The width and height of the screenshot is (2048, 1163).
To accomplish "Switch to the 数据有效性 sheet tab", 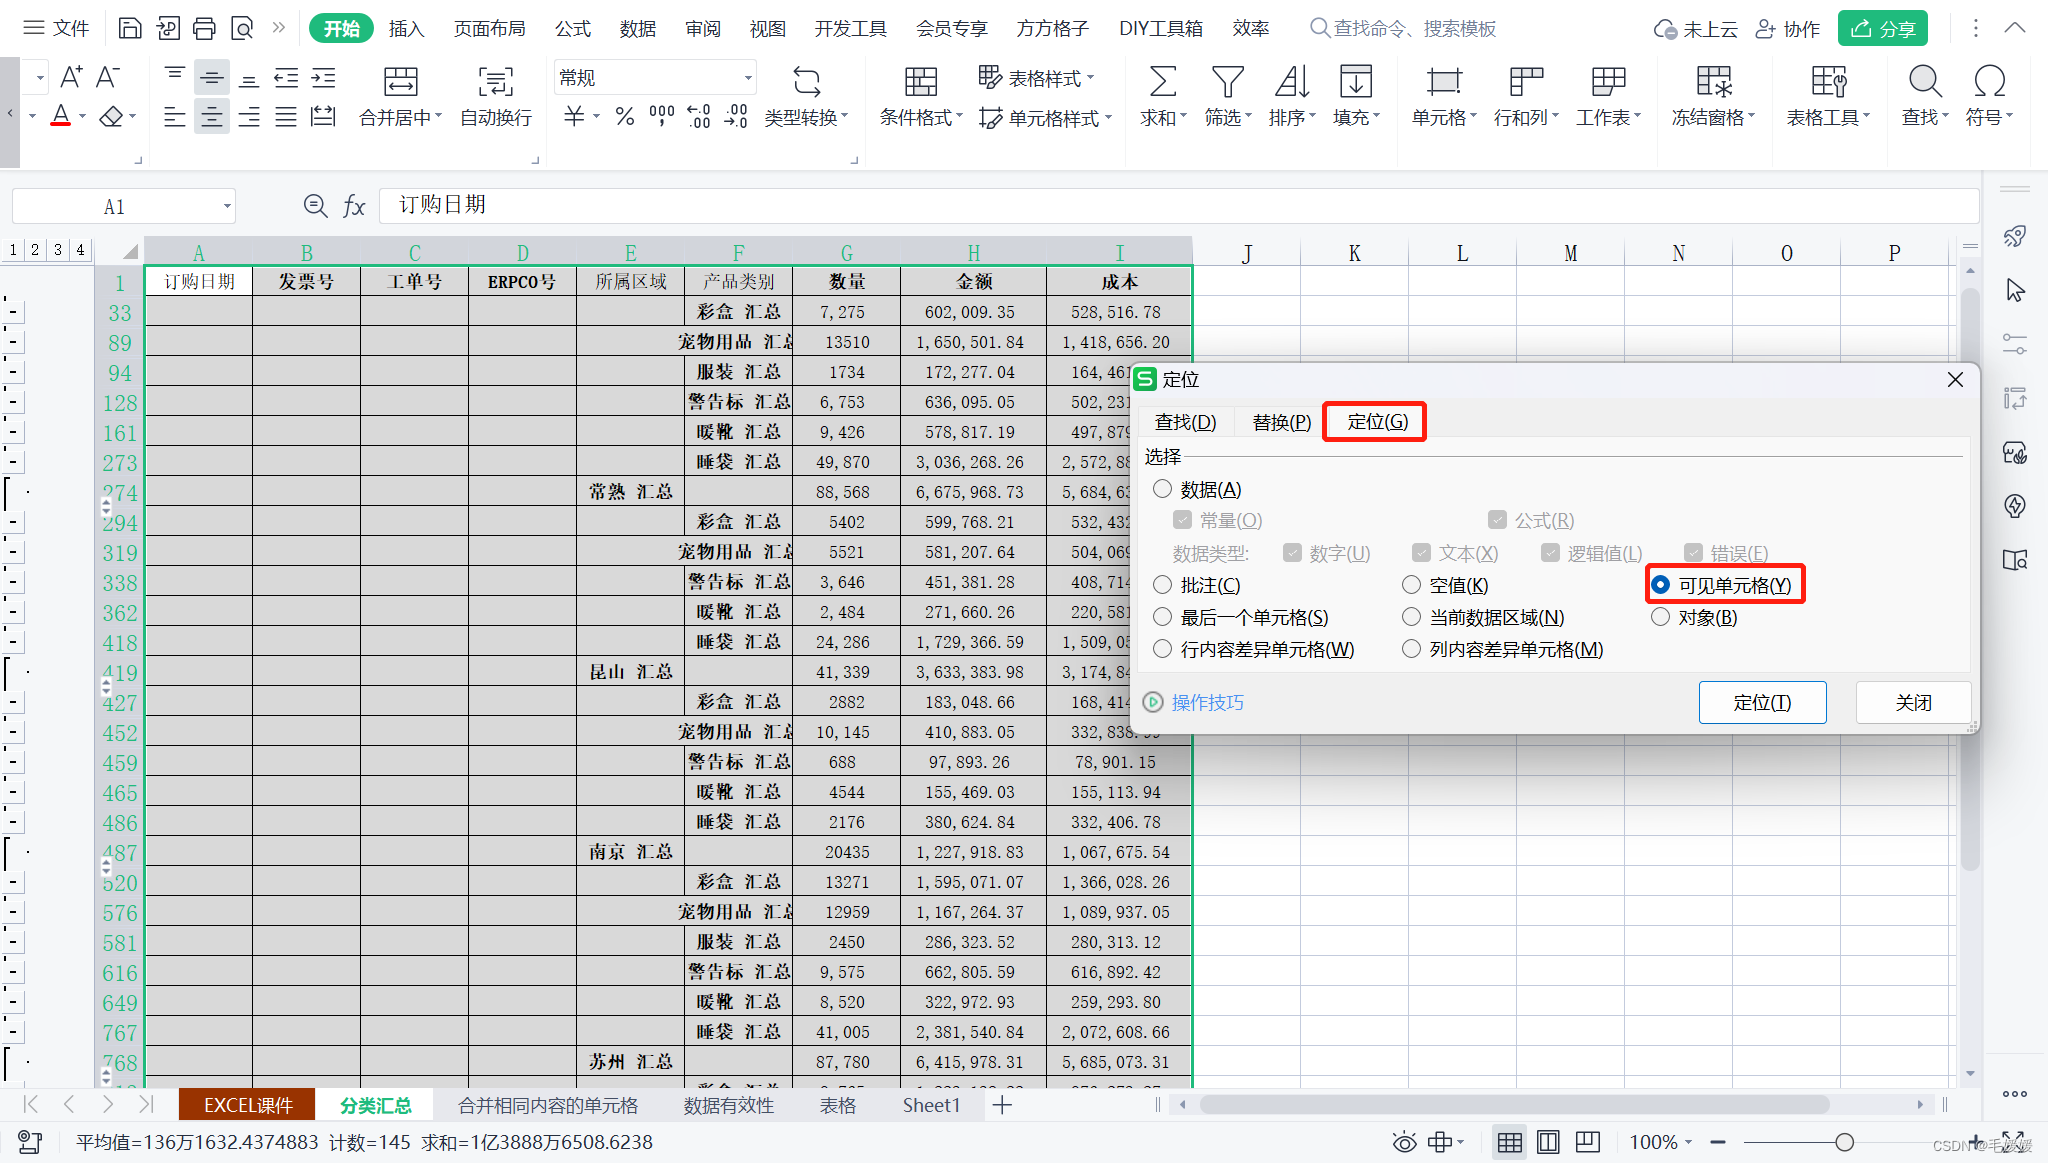I will (x=728, y=1105).
